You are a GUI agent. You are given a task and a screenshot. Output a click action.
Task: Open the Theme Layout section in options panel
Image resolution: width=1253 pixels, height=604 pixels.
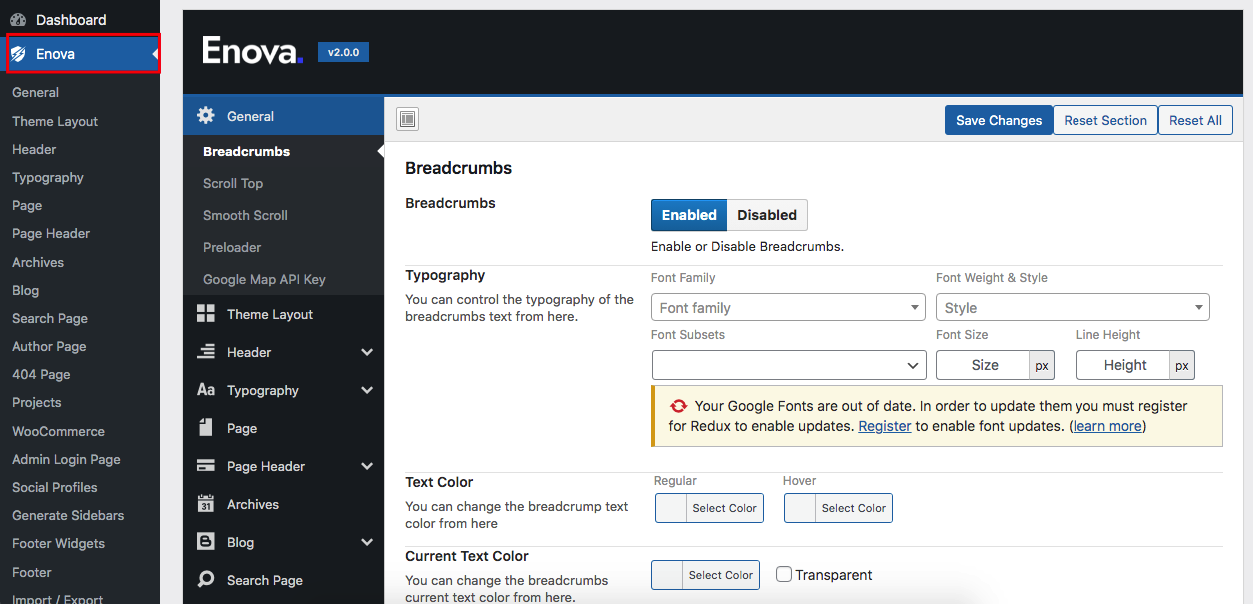pos(283,314)
